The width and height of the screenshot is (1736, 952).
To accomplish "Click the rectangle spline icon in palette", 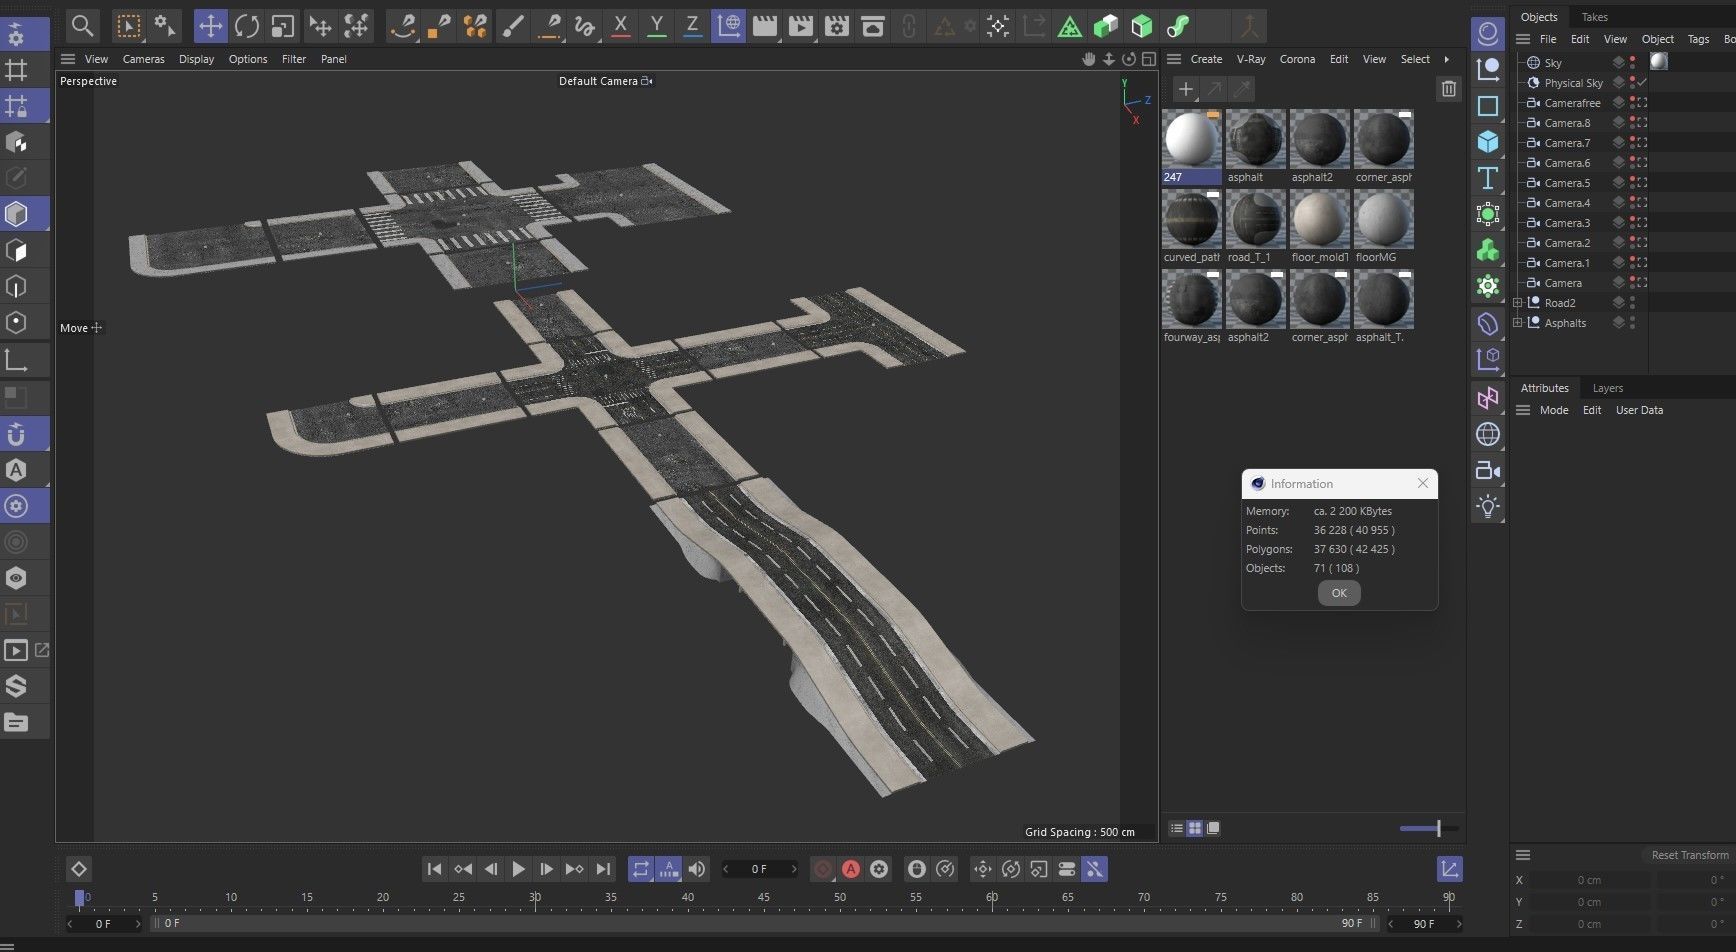I will tap(1488, 106).
